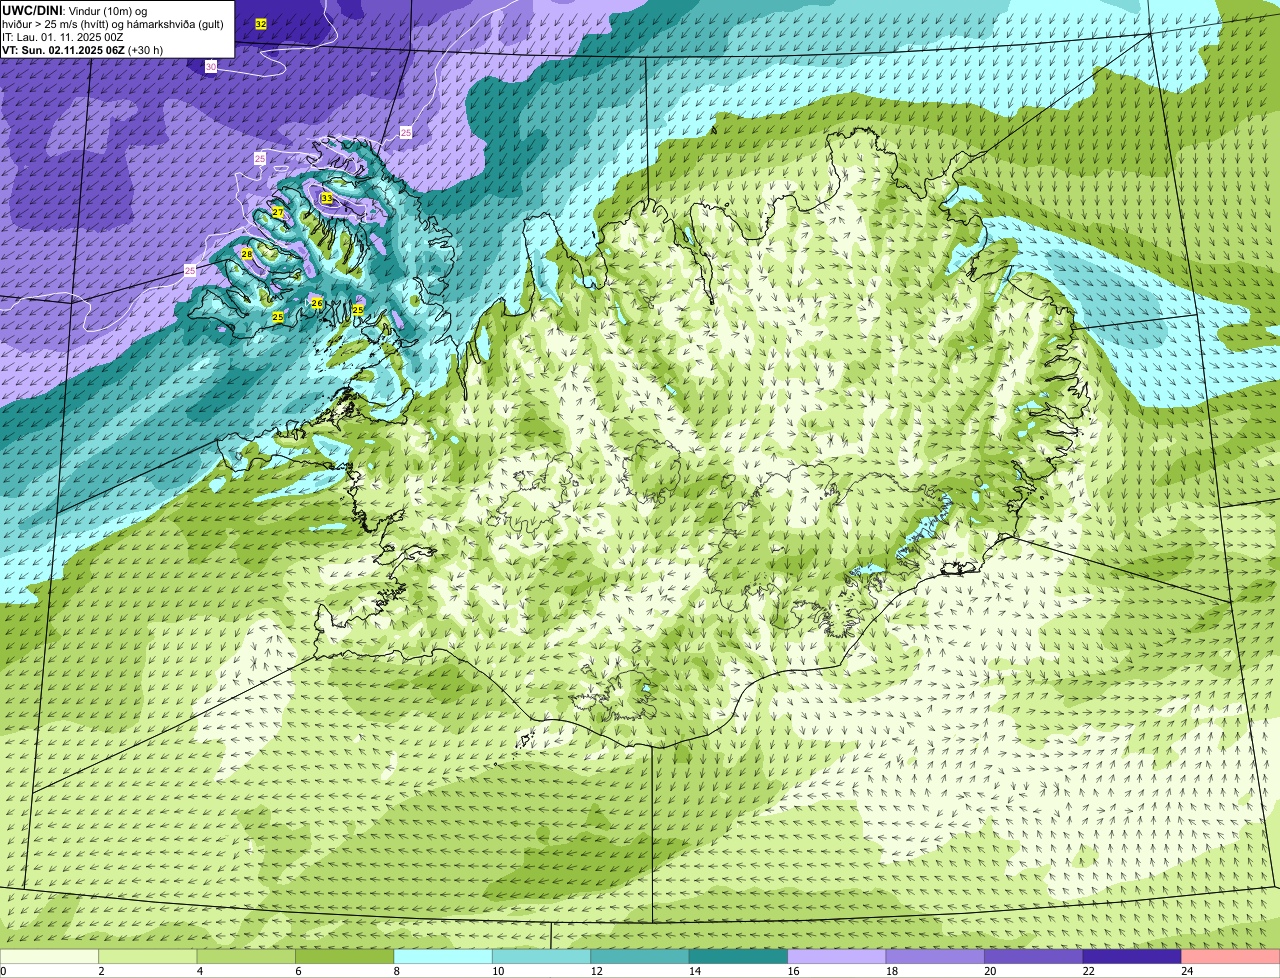Image resolution: width=1280 pixels, height=978 pixels.
Task: Click the 14–16 m/s dark teal swatch
Action: coord(738,956)
